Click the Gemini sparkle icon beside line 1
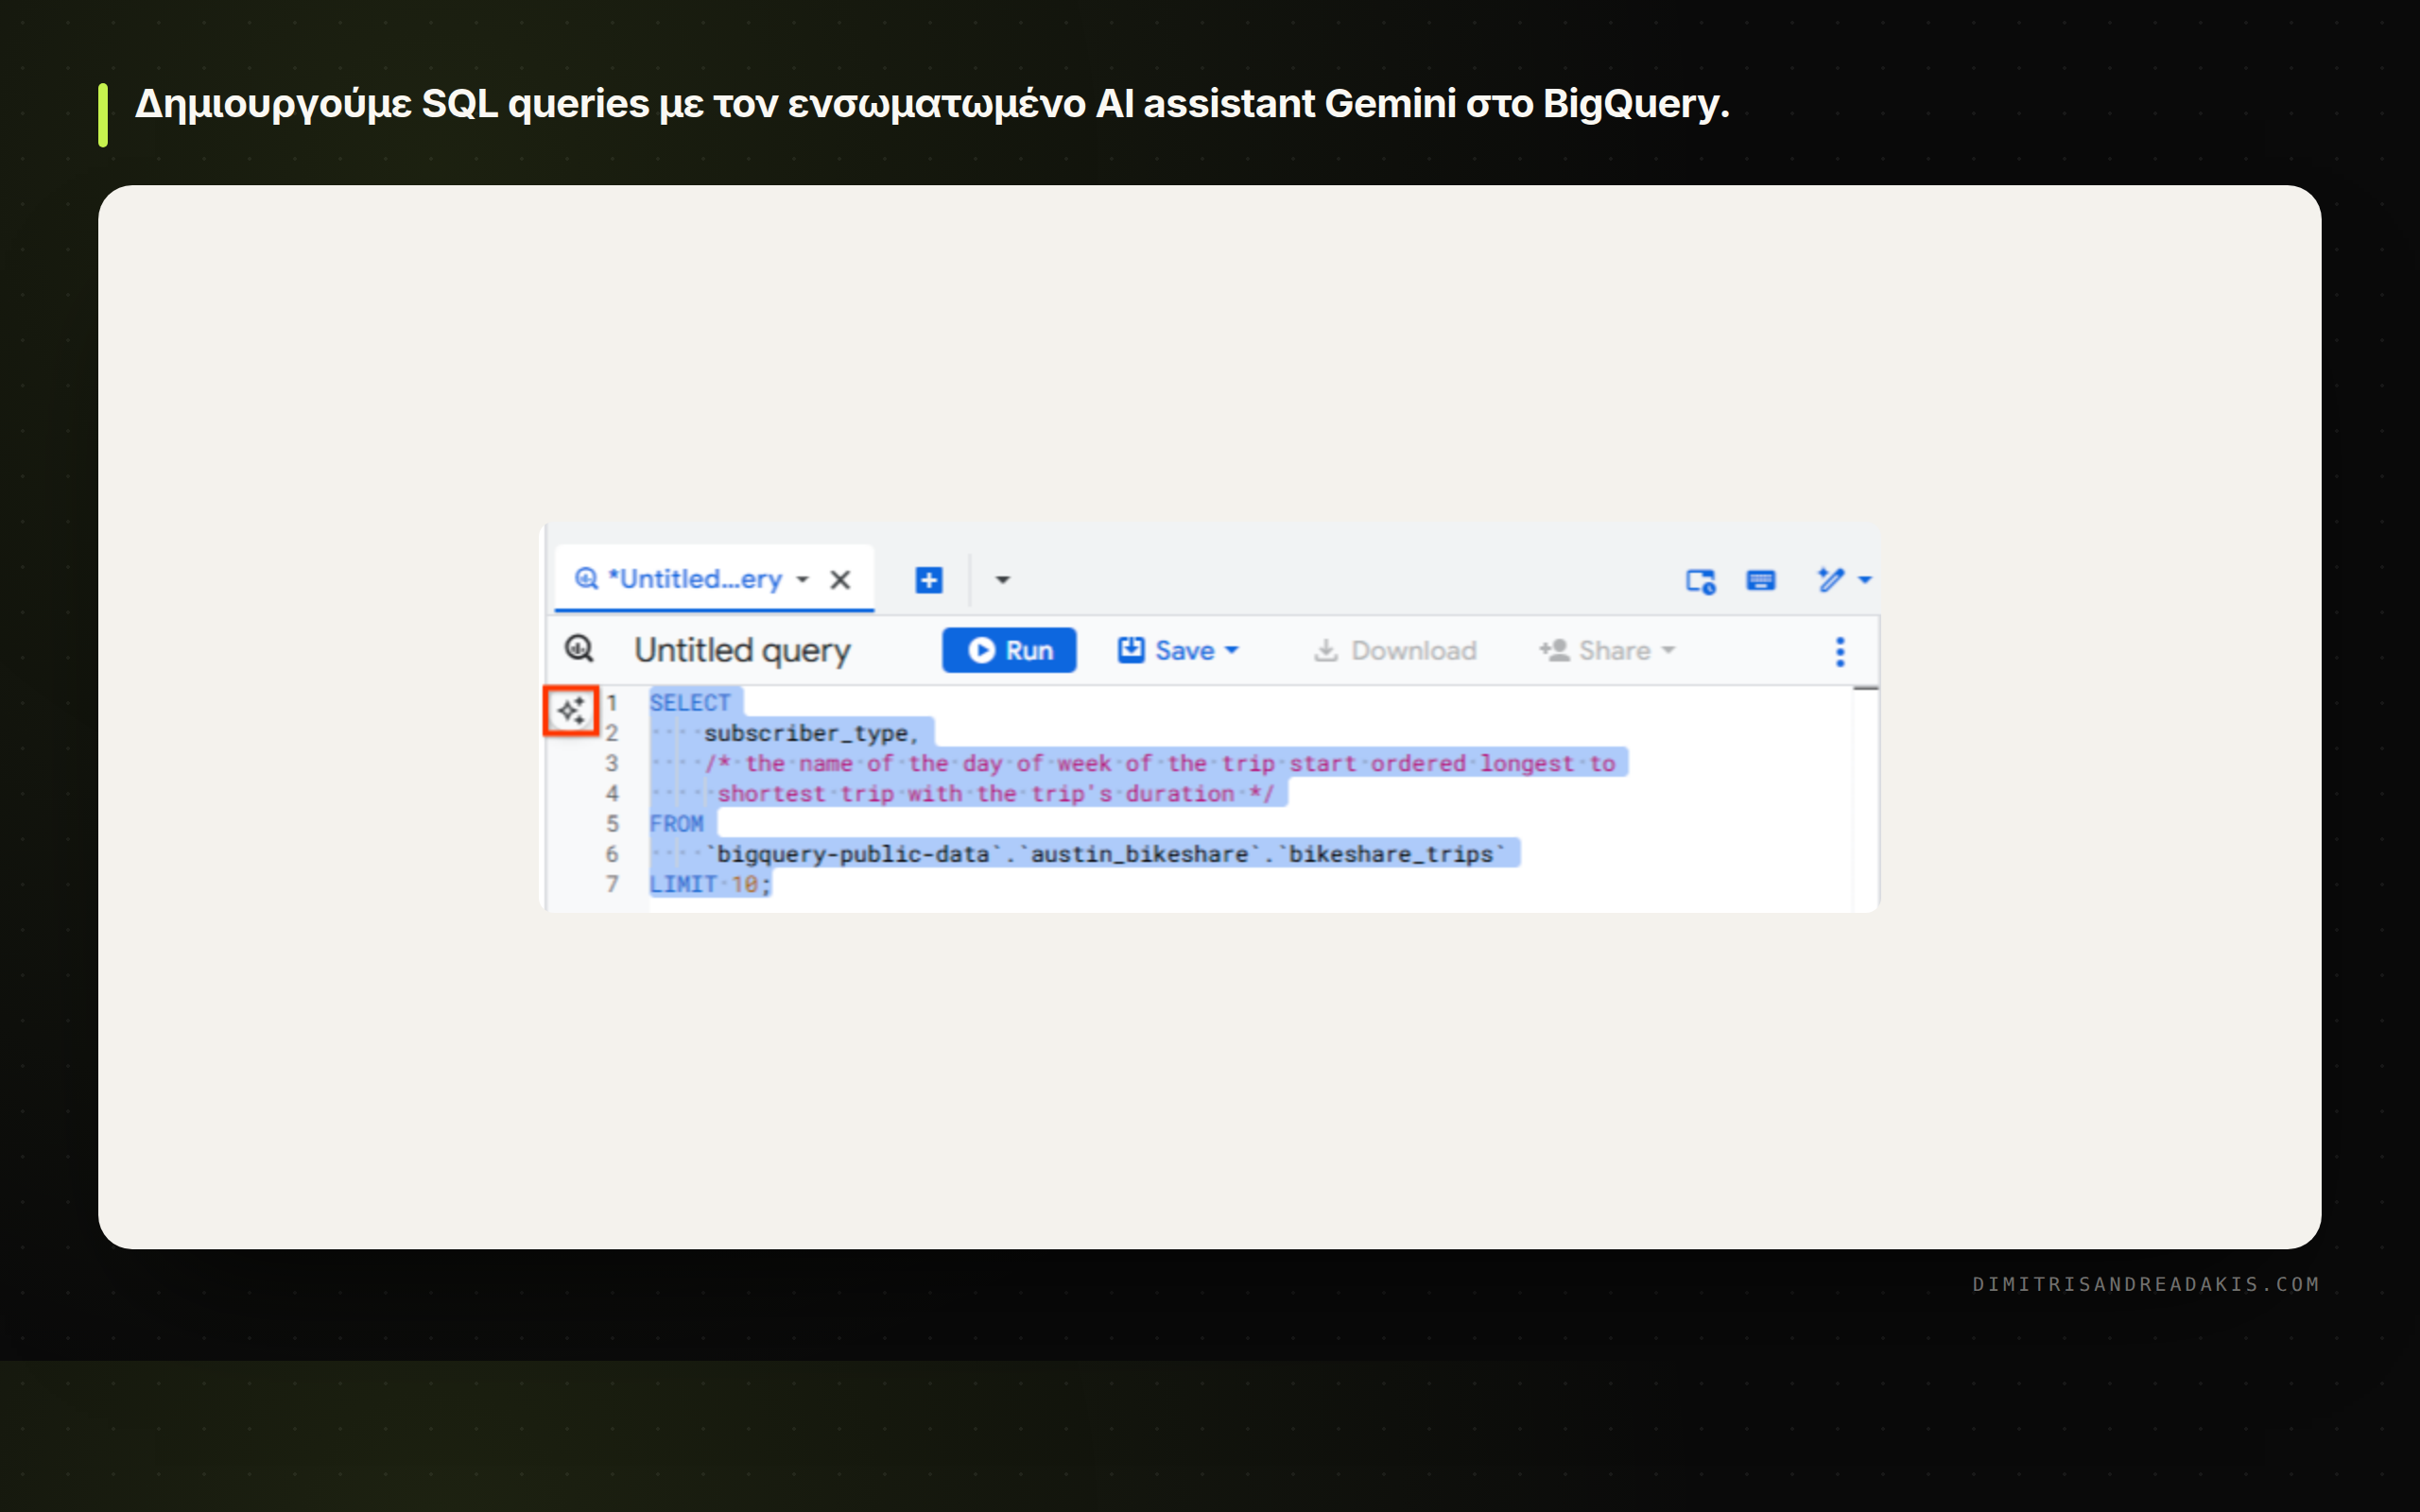The height and width of the screenshot is (1512, 2420). [571, 711]
